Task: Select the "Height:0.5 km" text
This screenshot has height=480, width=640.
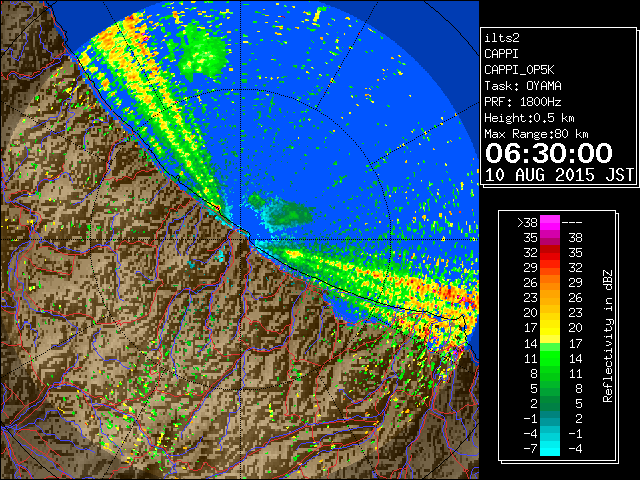Action: 529,118
